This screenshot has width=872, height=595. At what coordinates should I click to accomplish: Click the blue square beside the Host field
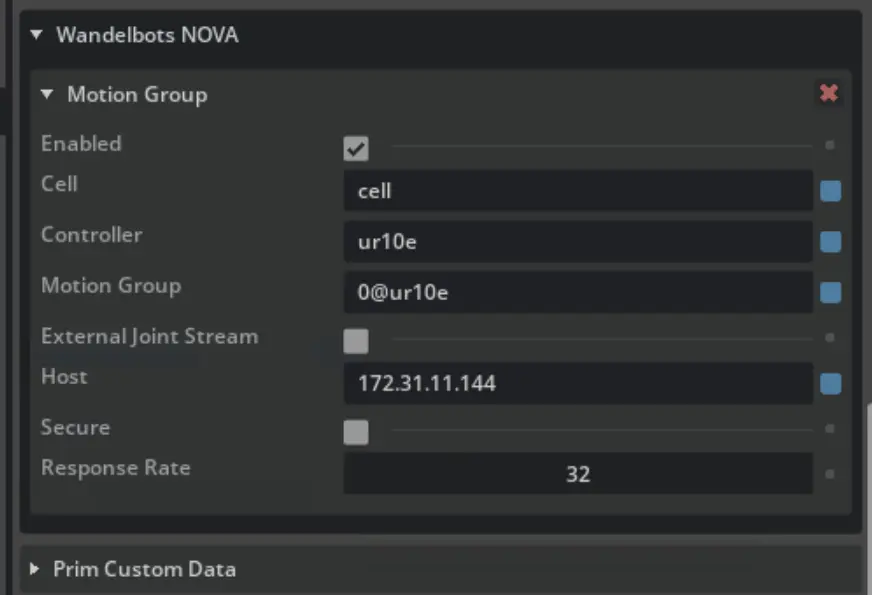click(x=830, y=383)
